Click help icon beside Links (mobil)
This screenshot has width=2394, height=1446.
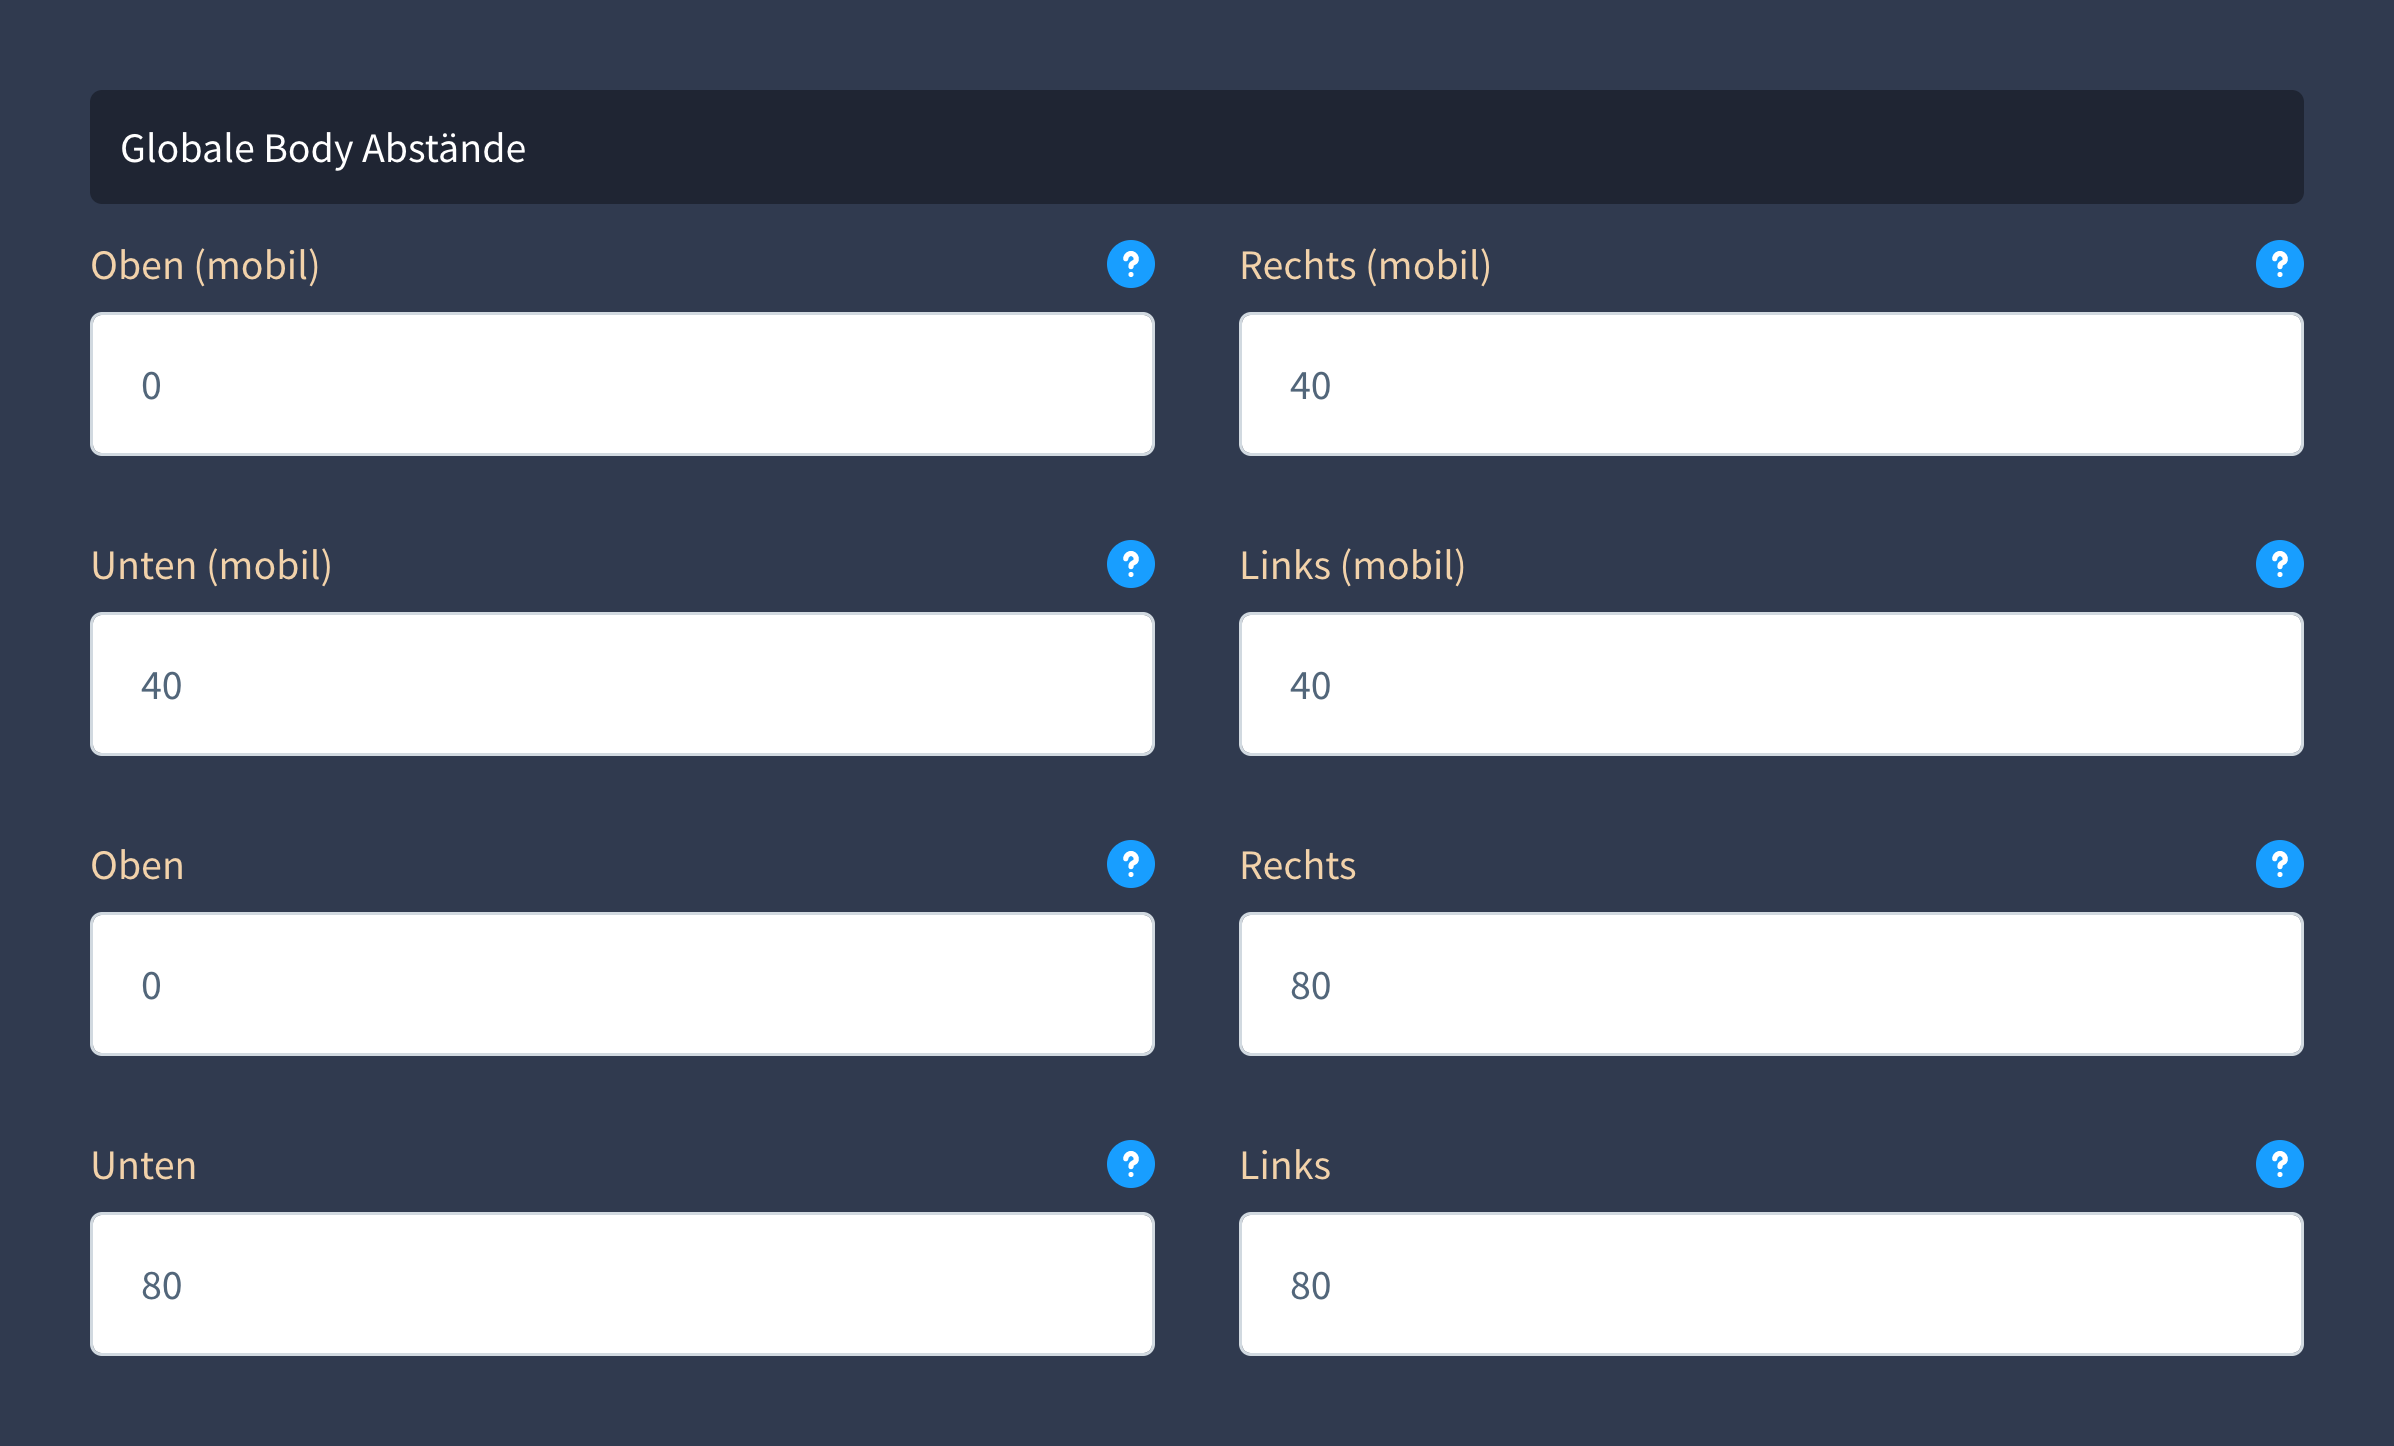click(x=2279, y=564)
